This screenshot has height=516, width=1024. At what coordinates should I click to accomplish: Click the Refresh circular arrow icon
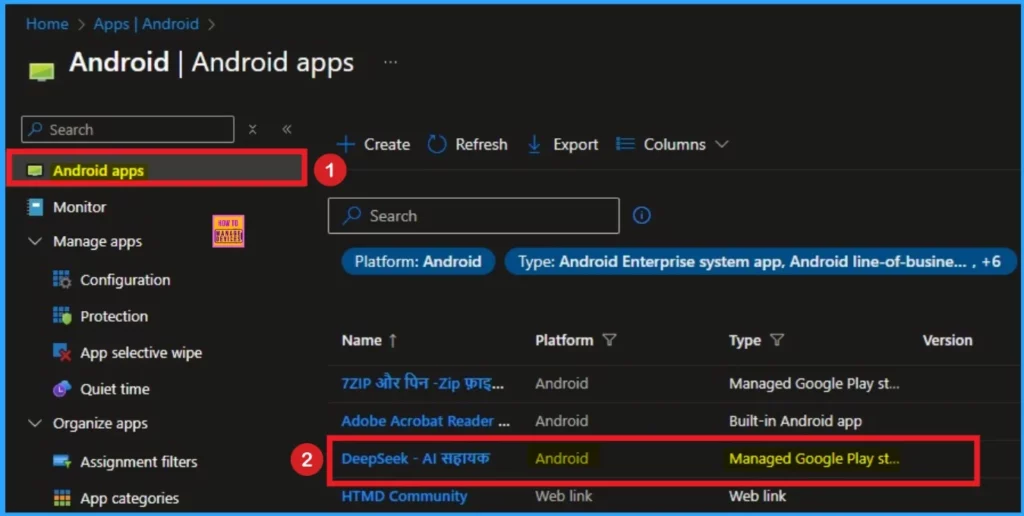click(437, 144)
